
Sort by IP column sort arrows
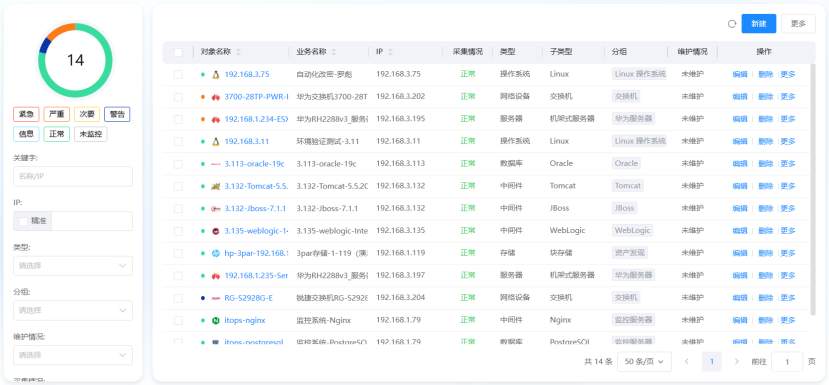click(x=391, y=52)
